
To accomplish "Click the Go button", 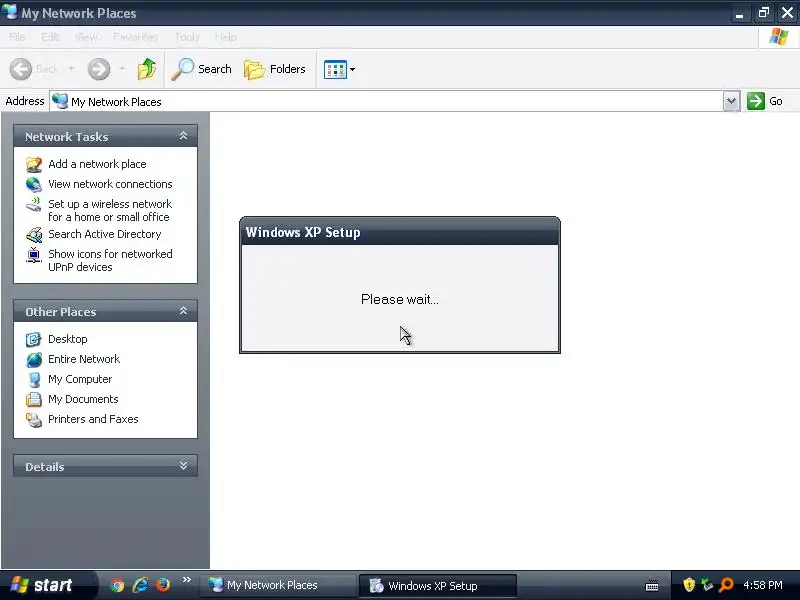I will [765, 101].
